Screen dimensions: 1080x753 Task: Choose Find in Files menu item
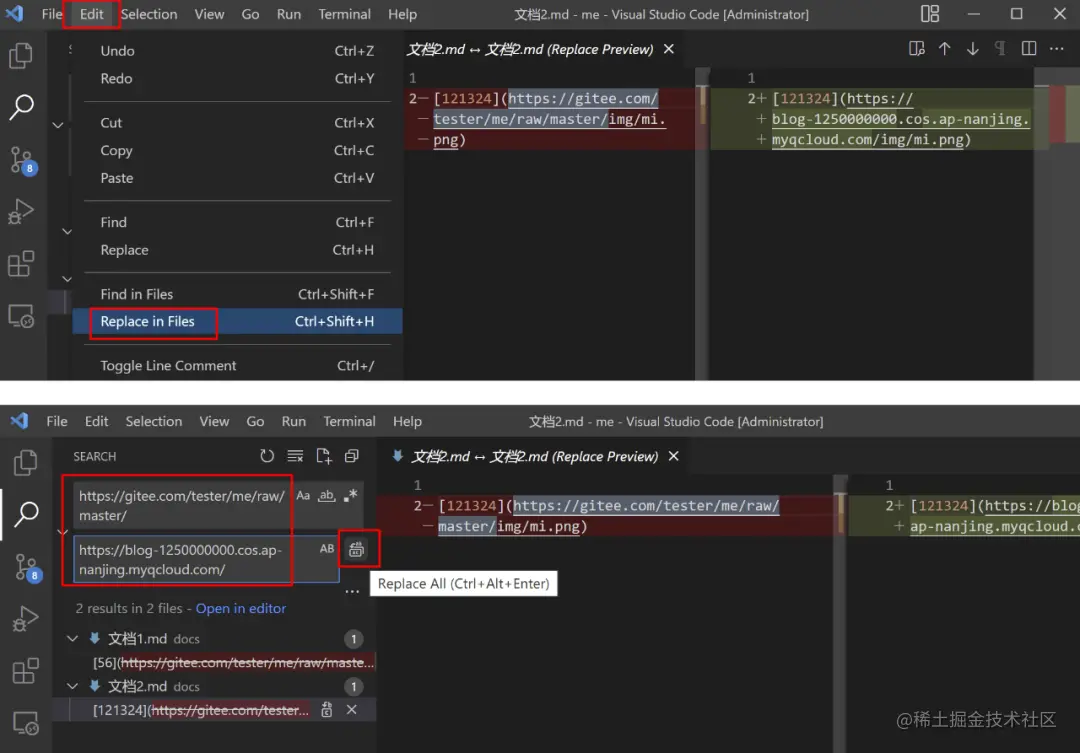(237, 294)
